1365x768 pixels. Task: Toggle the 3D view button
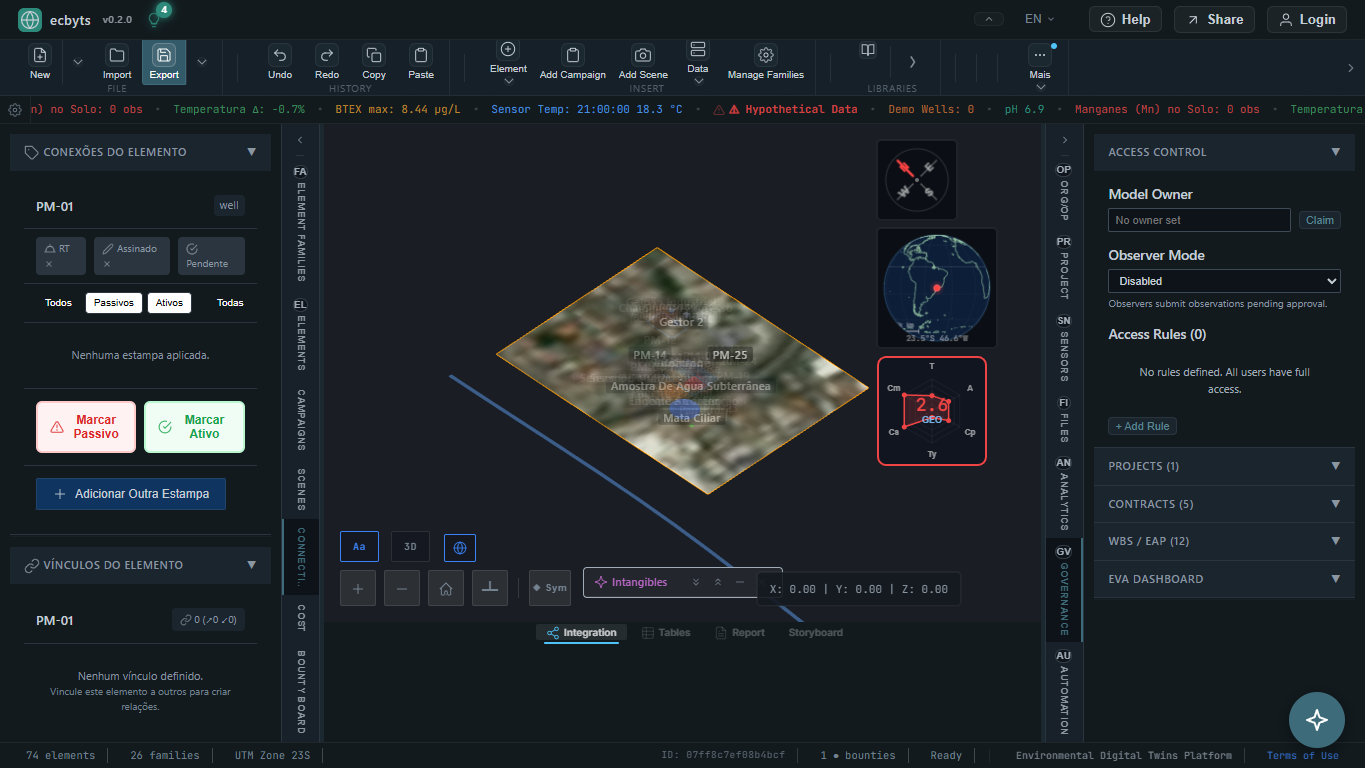click(x=410, y=547)
